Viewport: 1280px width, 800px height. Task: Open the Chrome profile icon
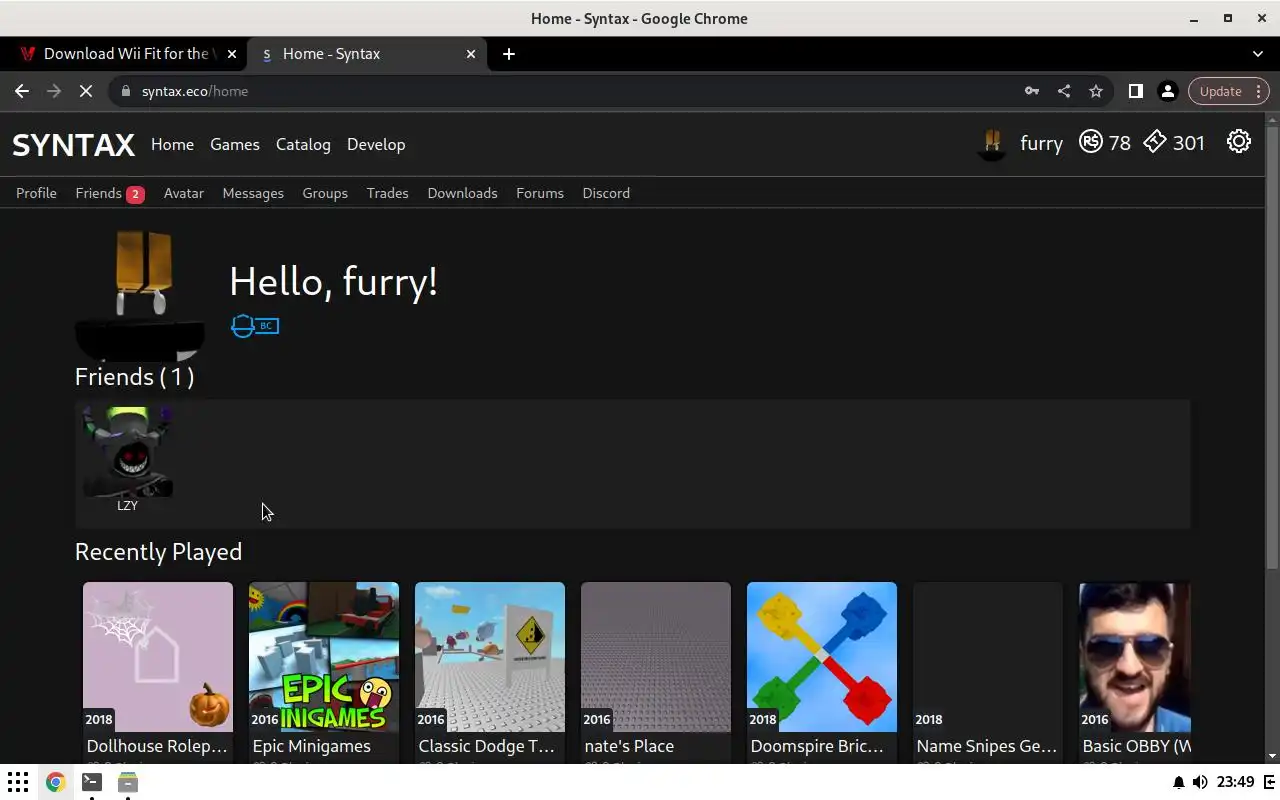click(1167, 91)
